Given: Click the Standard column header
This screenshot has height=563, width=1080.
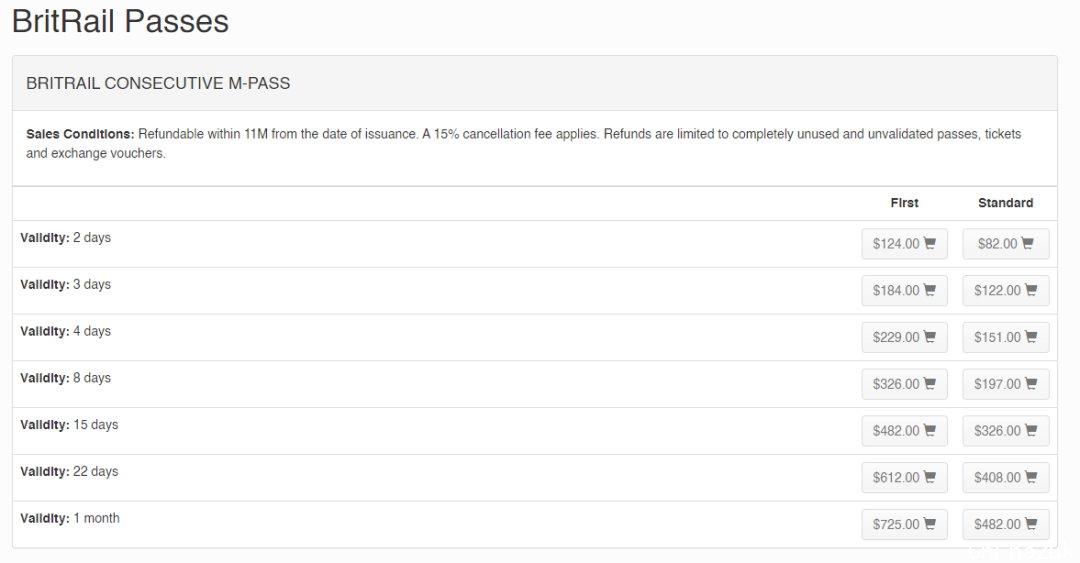Looking at the screenshot, I should [1006, 203].
